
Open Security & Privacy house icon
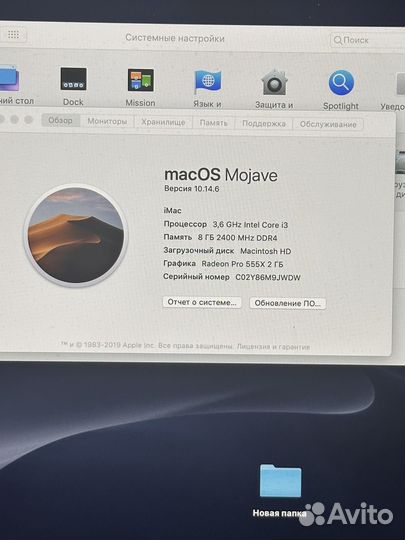point(274,82)
